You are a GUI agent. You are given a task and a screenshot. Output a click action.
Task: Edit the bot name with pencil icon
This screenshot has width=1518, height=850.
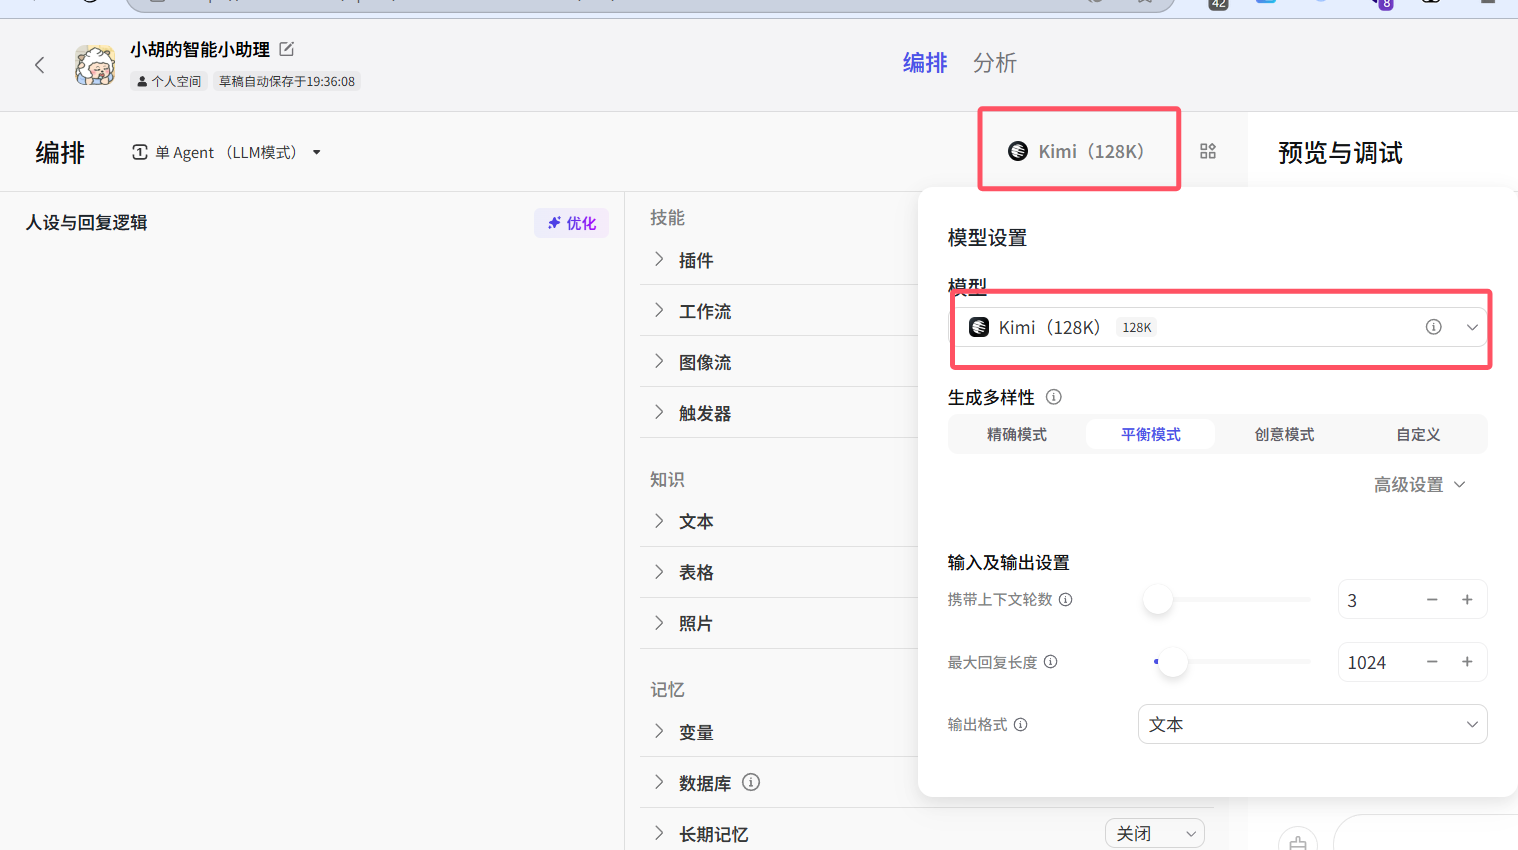pyautogui.click(x=287, y=49)
